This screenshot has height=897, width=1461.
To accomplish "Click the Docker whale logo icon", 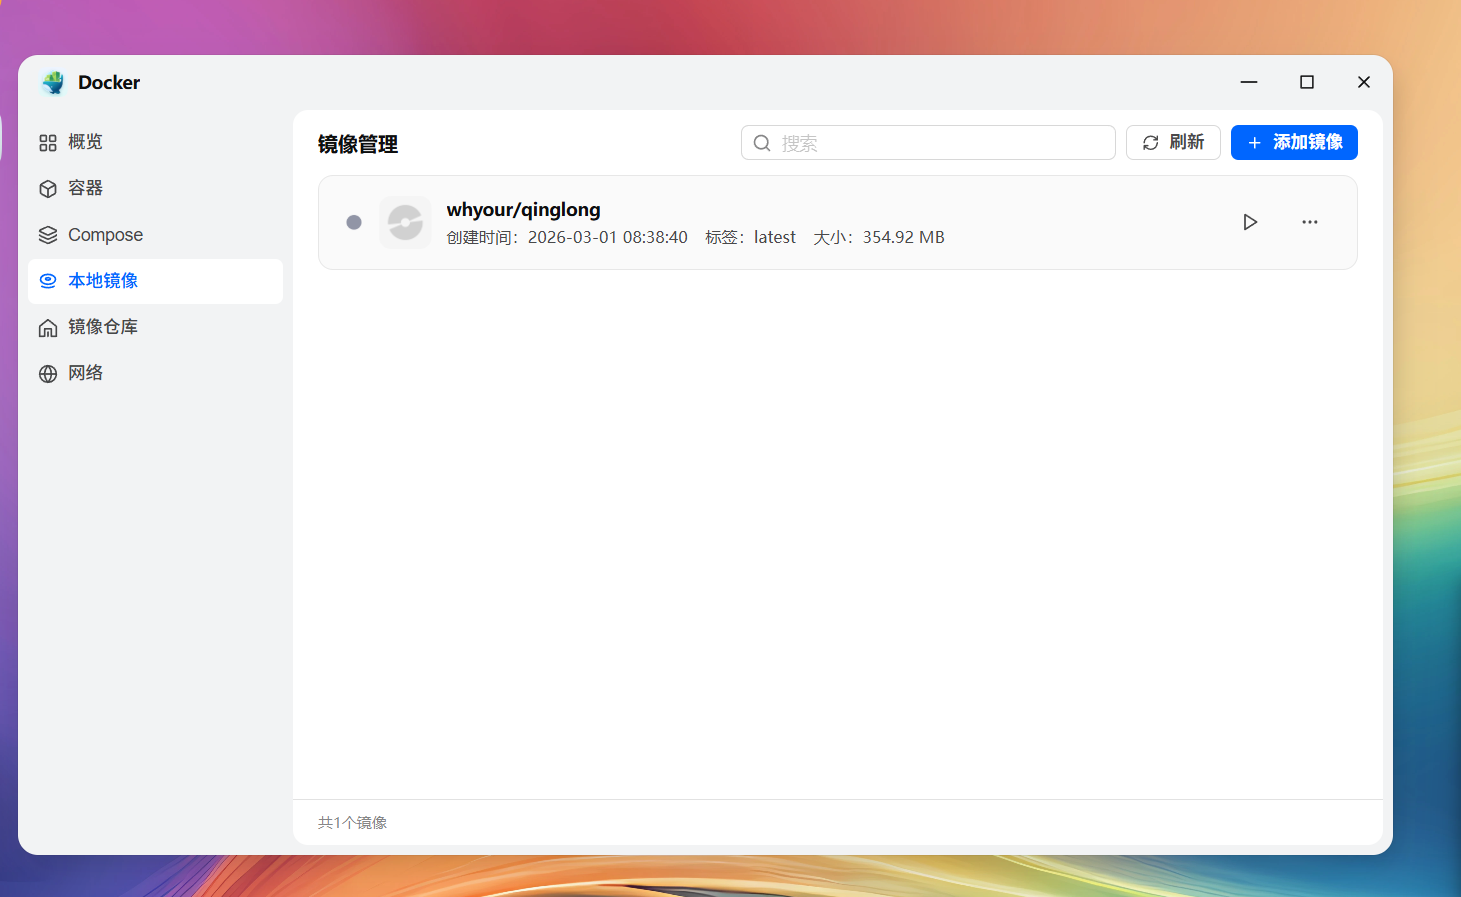I will pyautogui.click(x=53, y=83).
